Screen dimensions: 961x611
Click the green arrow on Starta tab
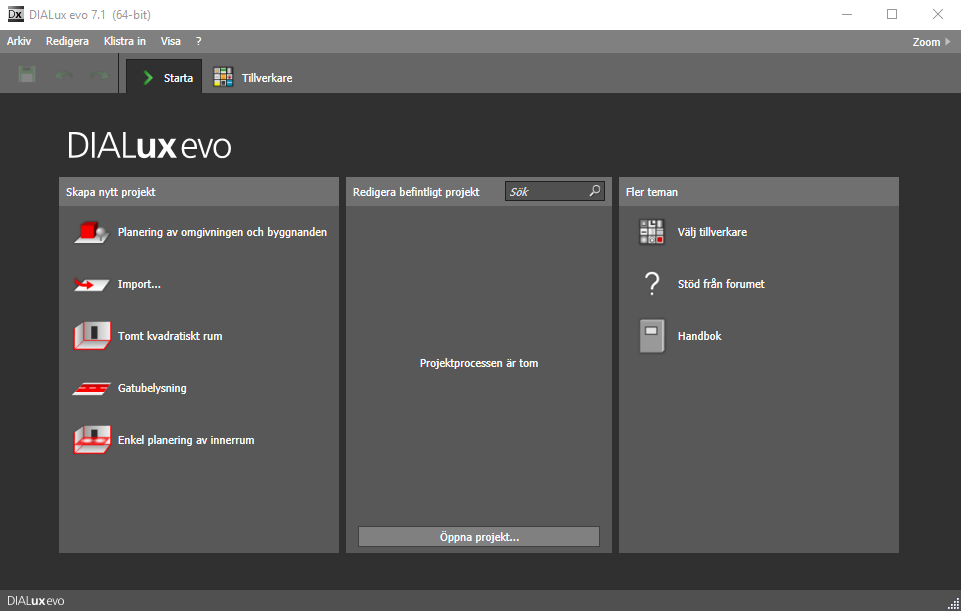coord(148,78)
